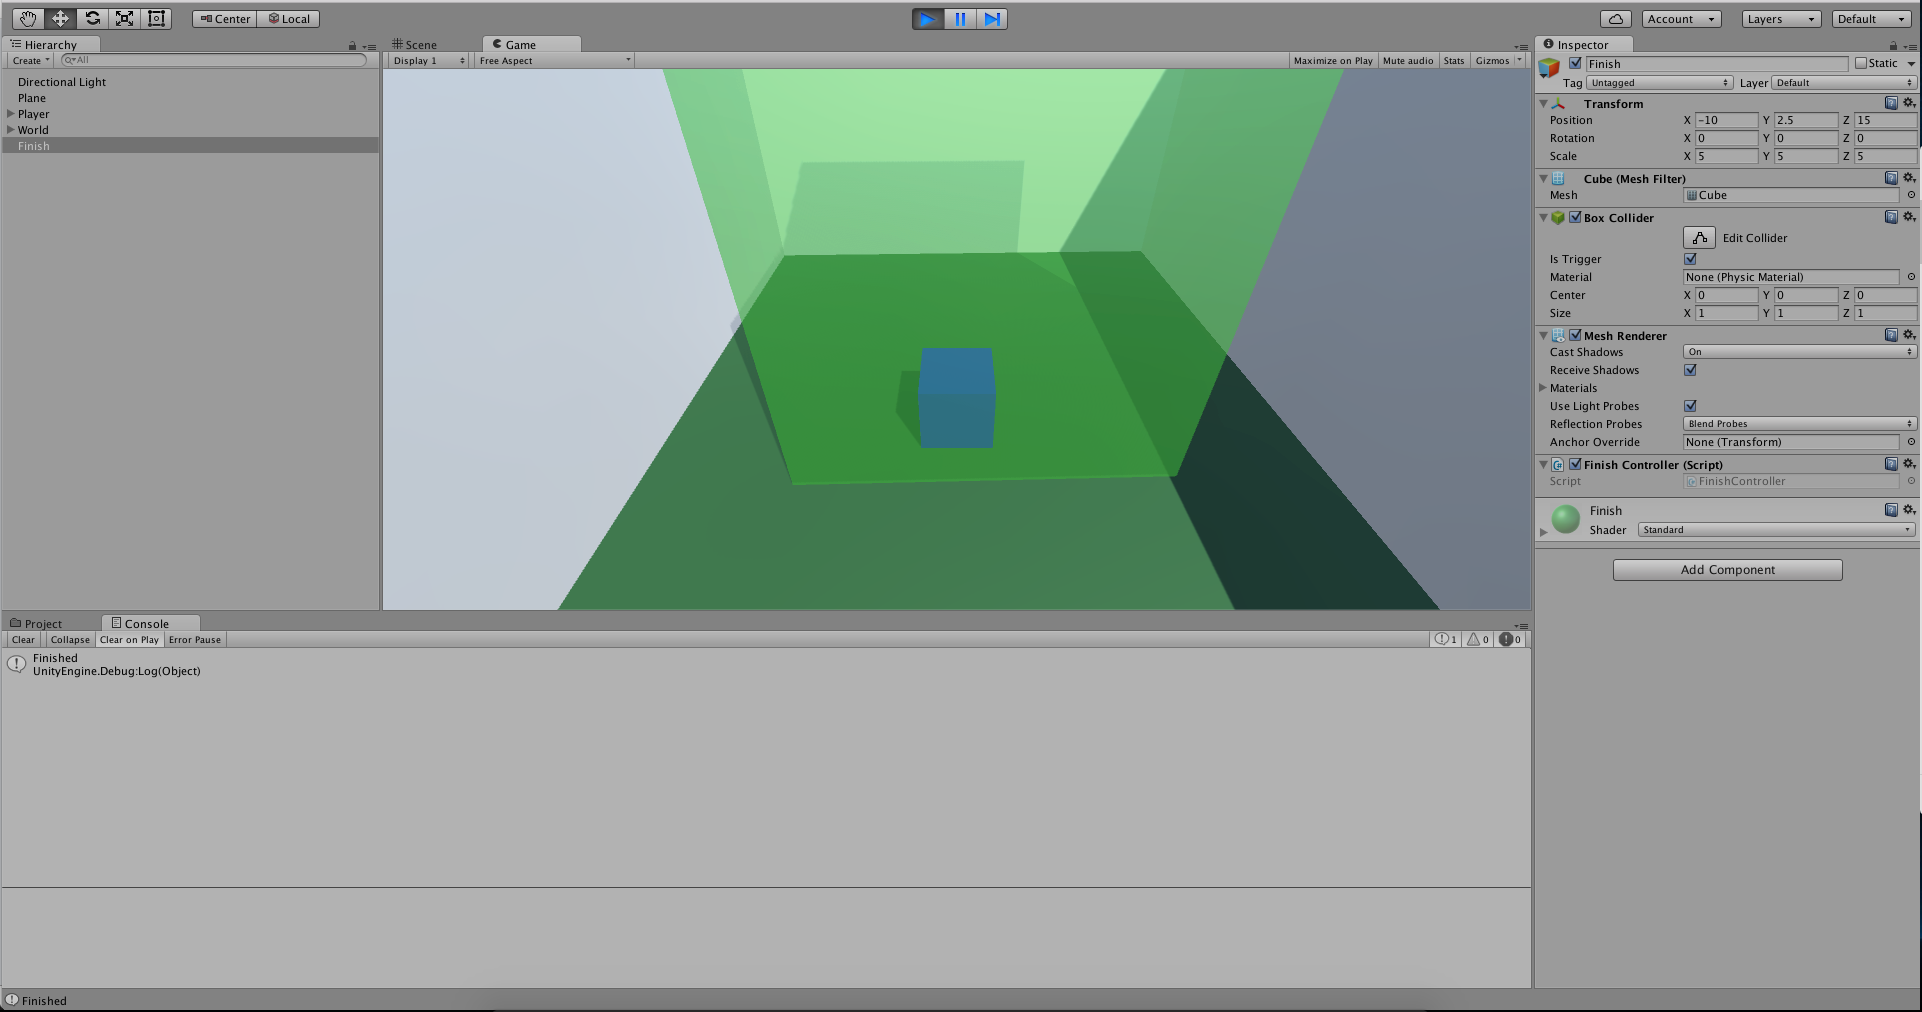Image resolution: width=1922 pixels, height=1012 pixels.
Task: Select the Rotate tool
Action: click(x=92, y=18)
